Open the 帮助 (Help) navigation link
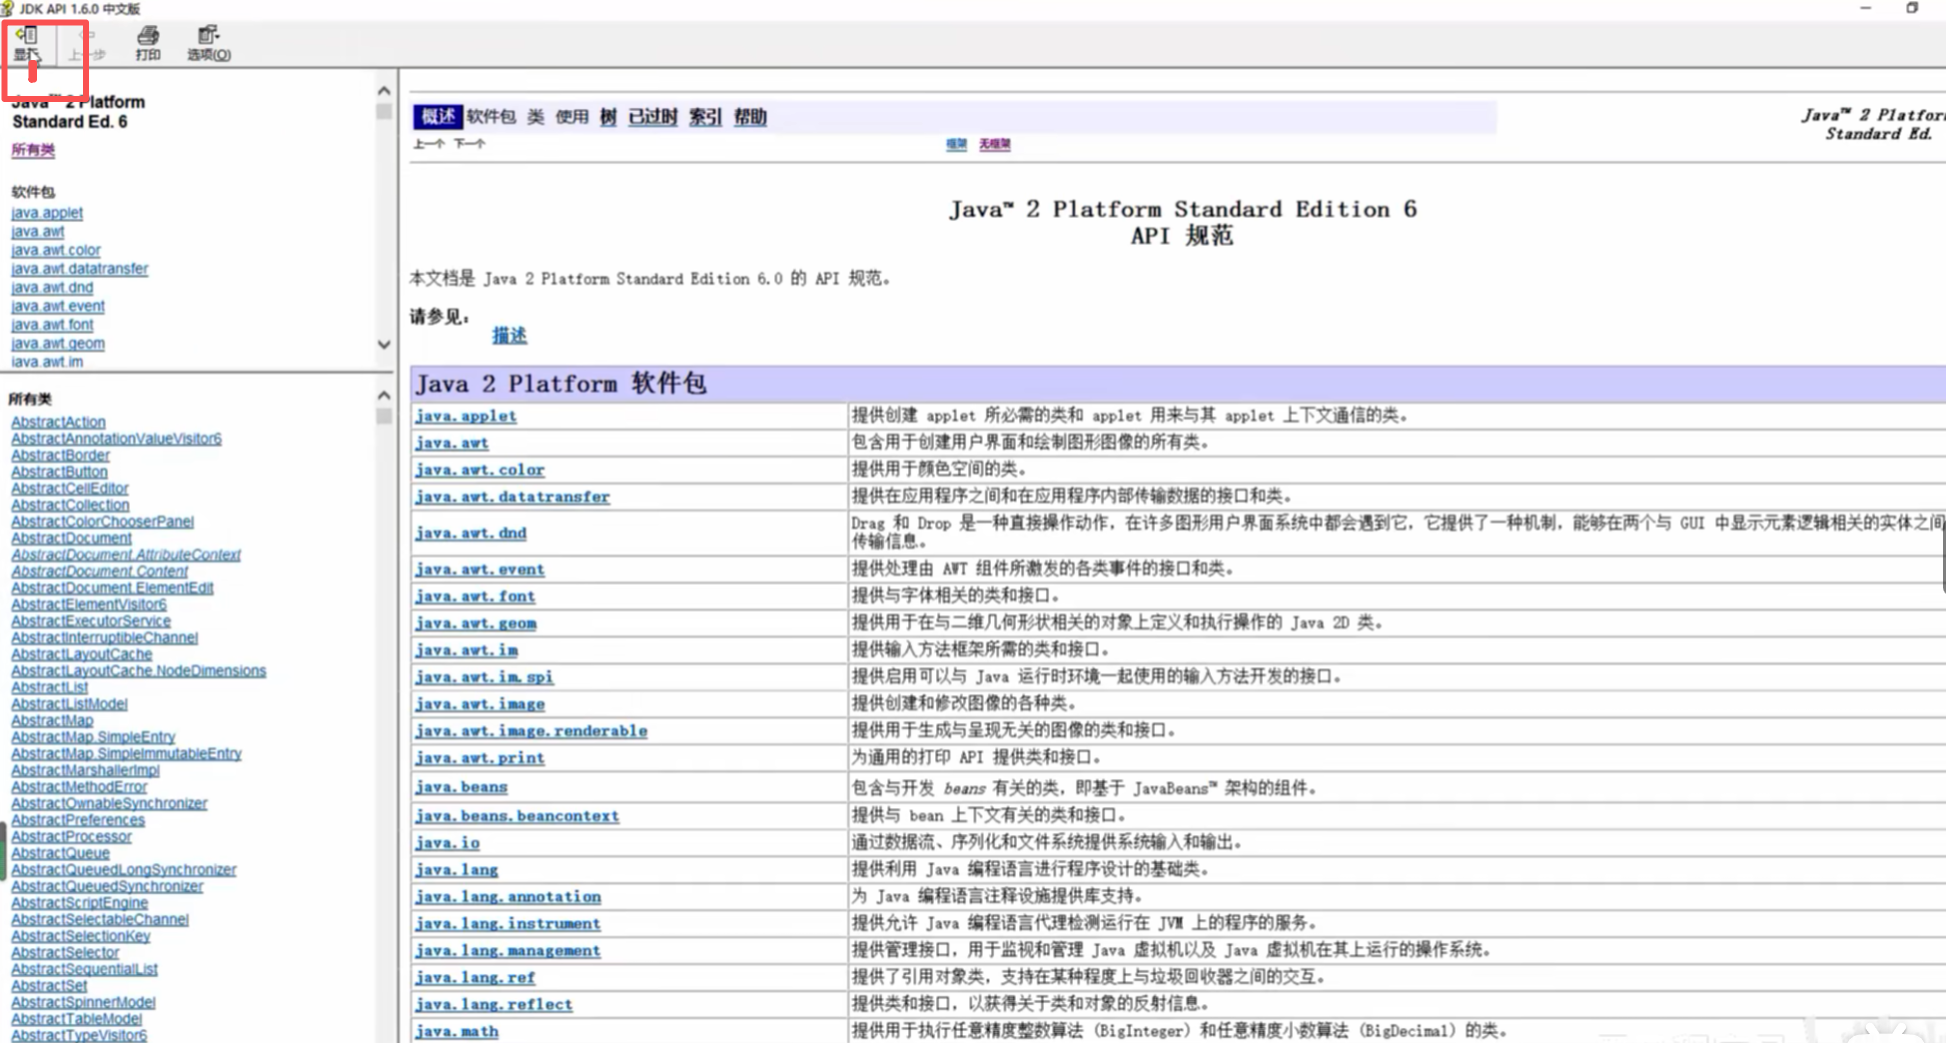 click(750, 116)
